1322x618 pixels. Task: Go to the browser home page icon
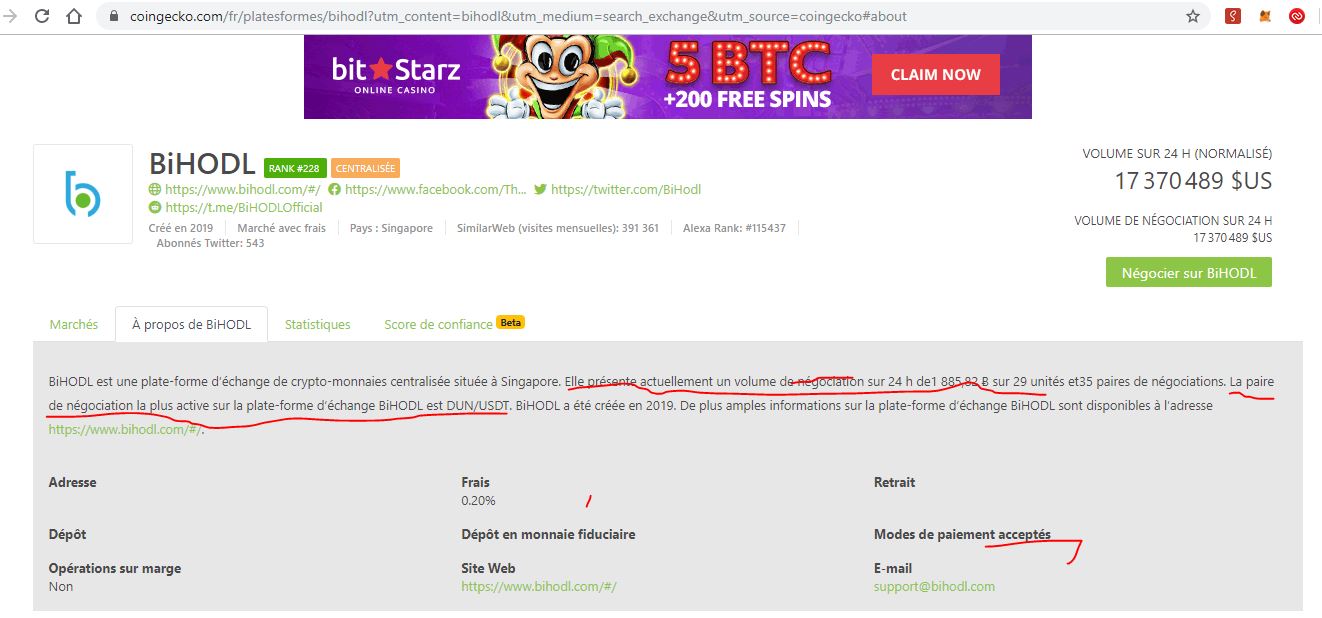(73, 16)
